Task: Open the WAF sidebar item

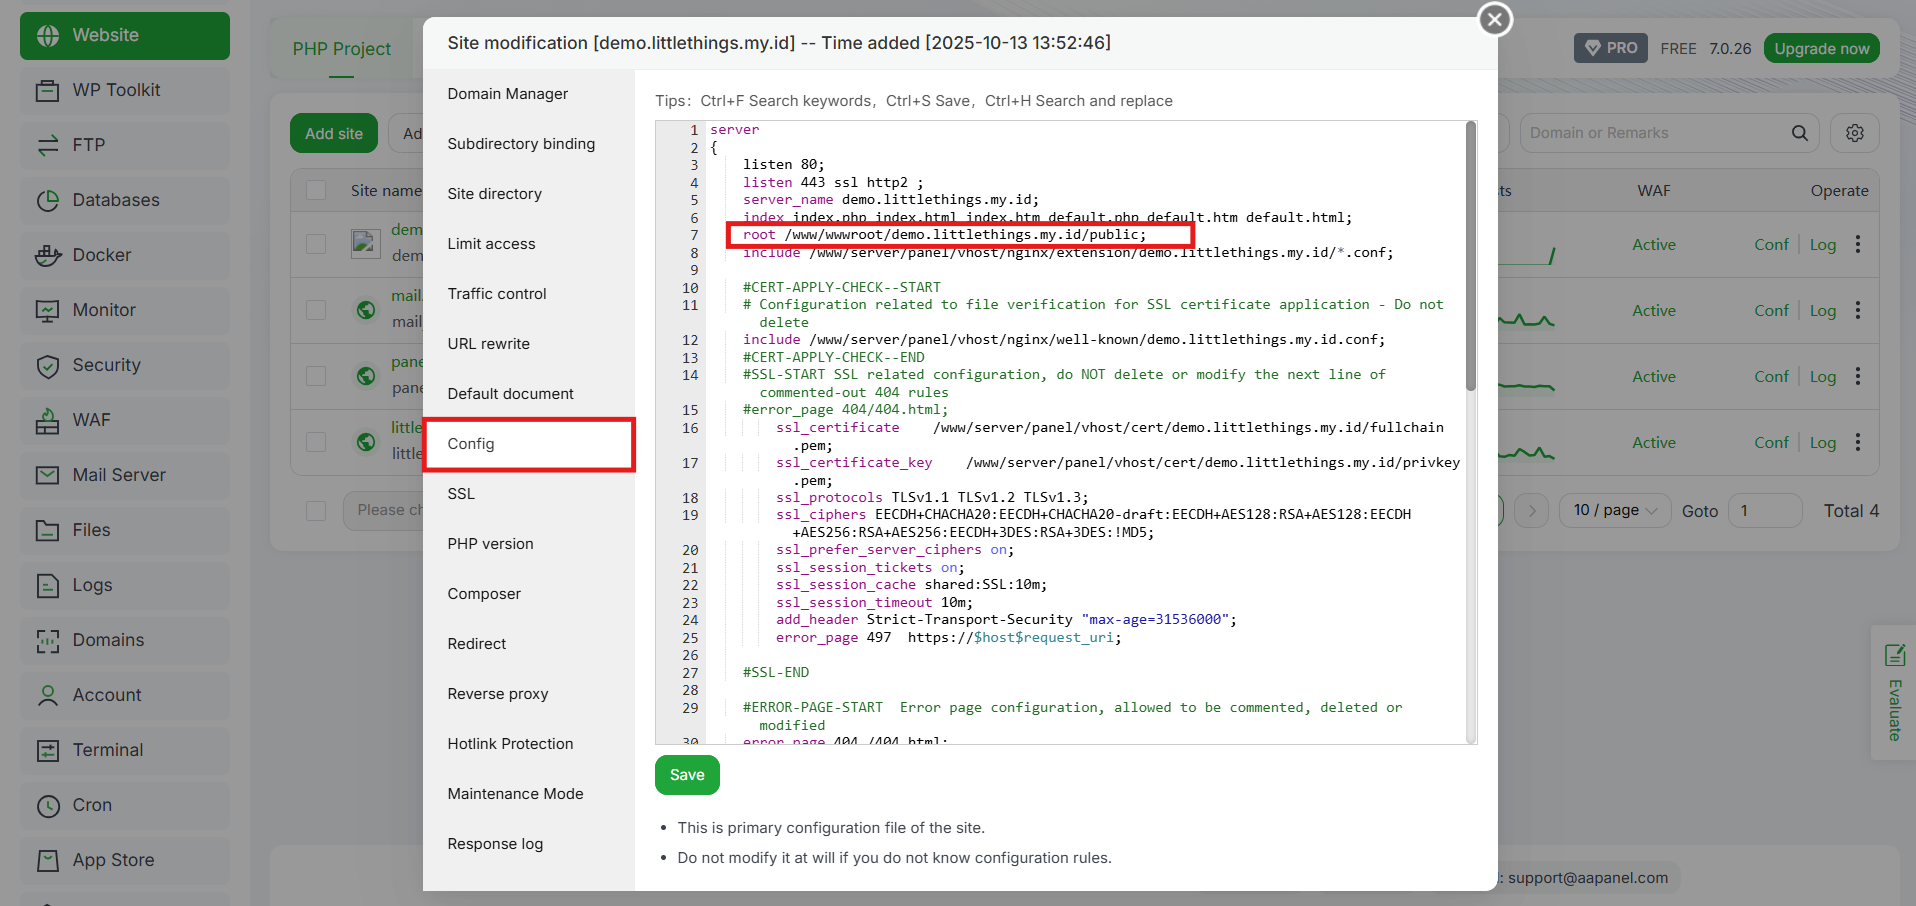Action: (125, 420)
